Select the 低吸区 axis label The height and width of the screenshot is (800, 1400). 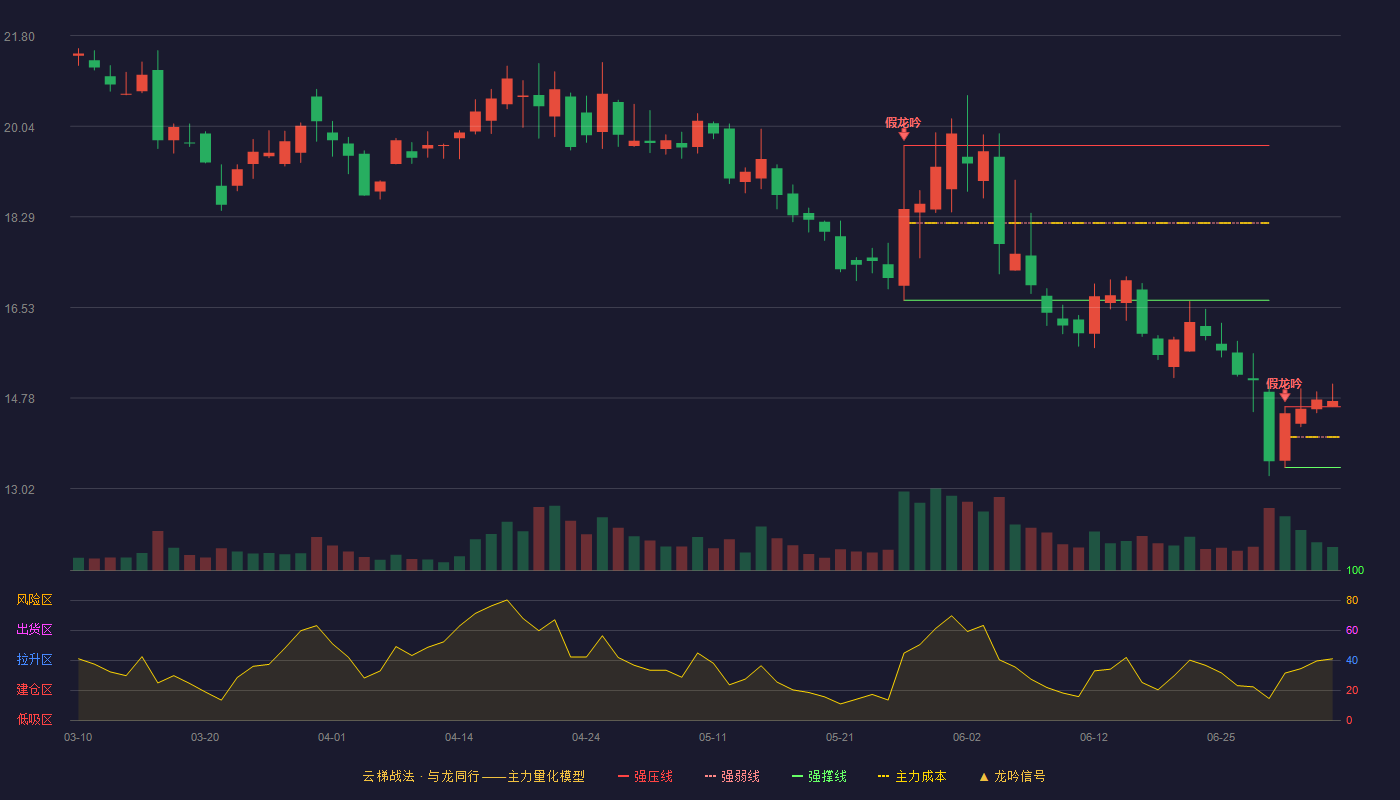click(34, 719)
